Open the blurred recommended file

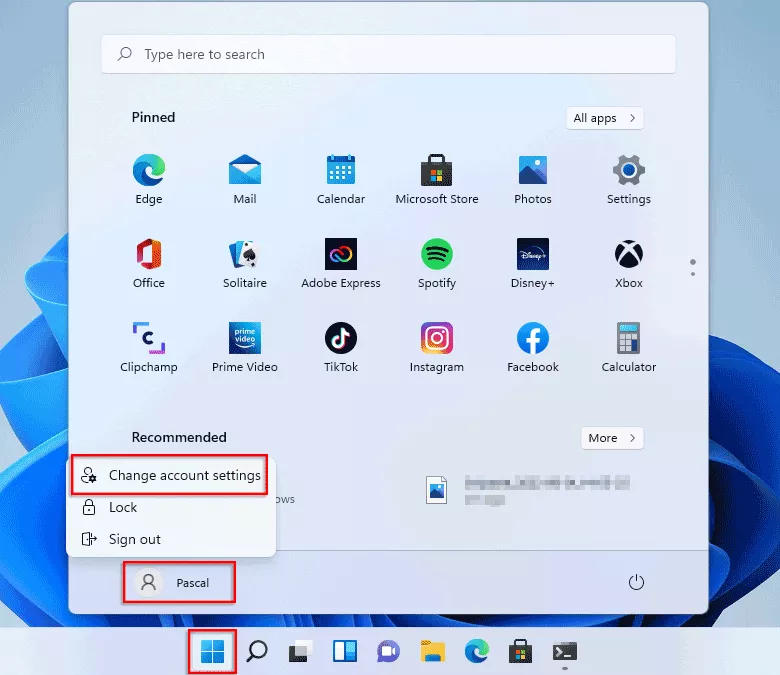530,490
